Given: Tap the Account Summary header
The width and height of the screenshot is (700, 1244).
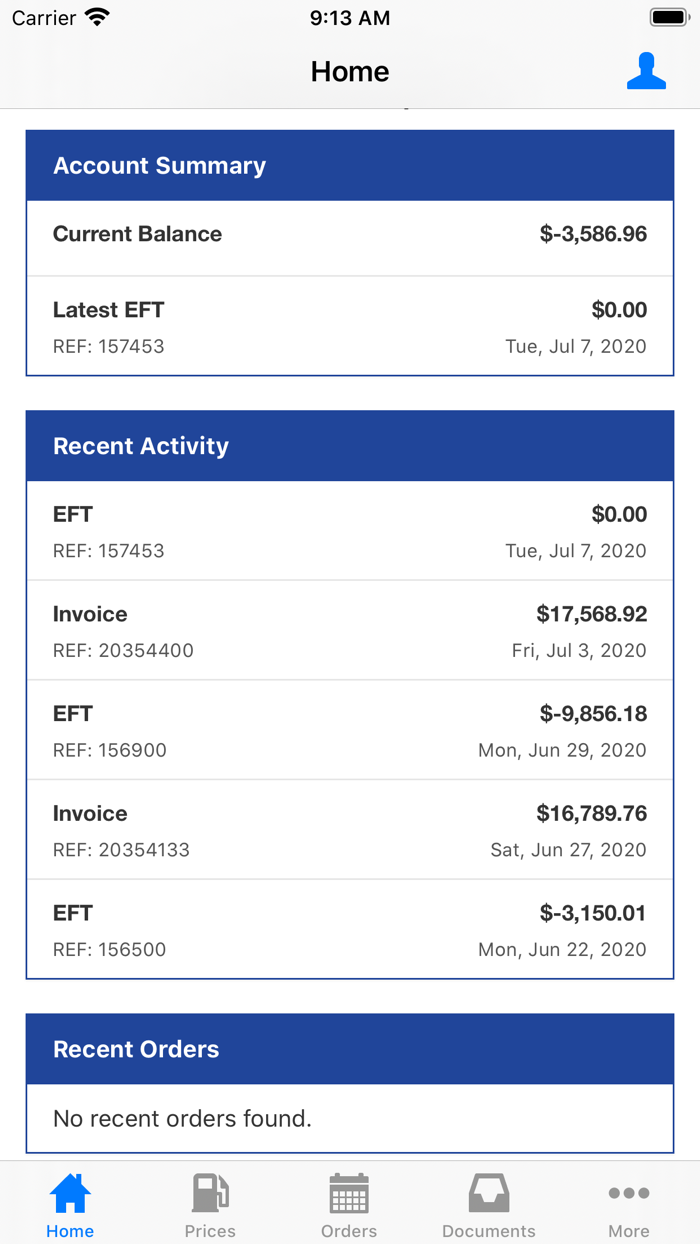Looking at the screenshot, I should click(x=350, y=166).
